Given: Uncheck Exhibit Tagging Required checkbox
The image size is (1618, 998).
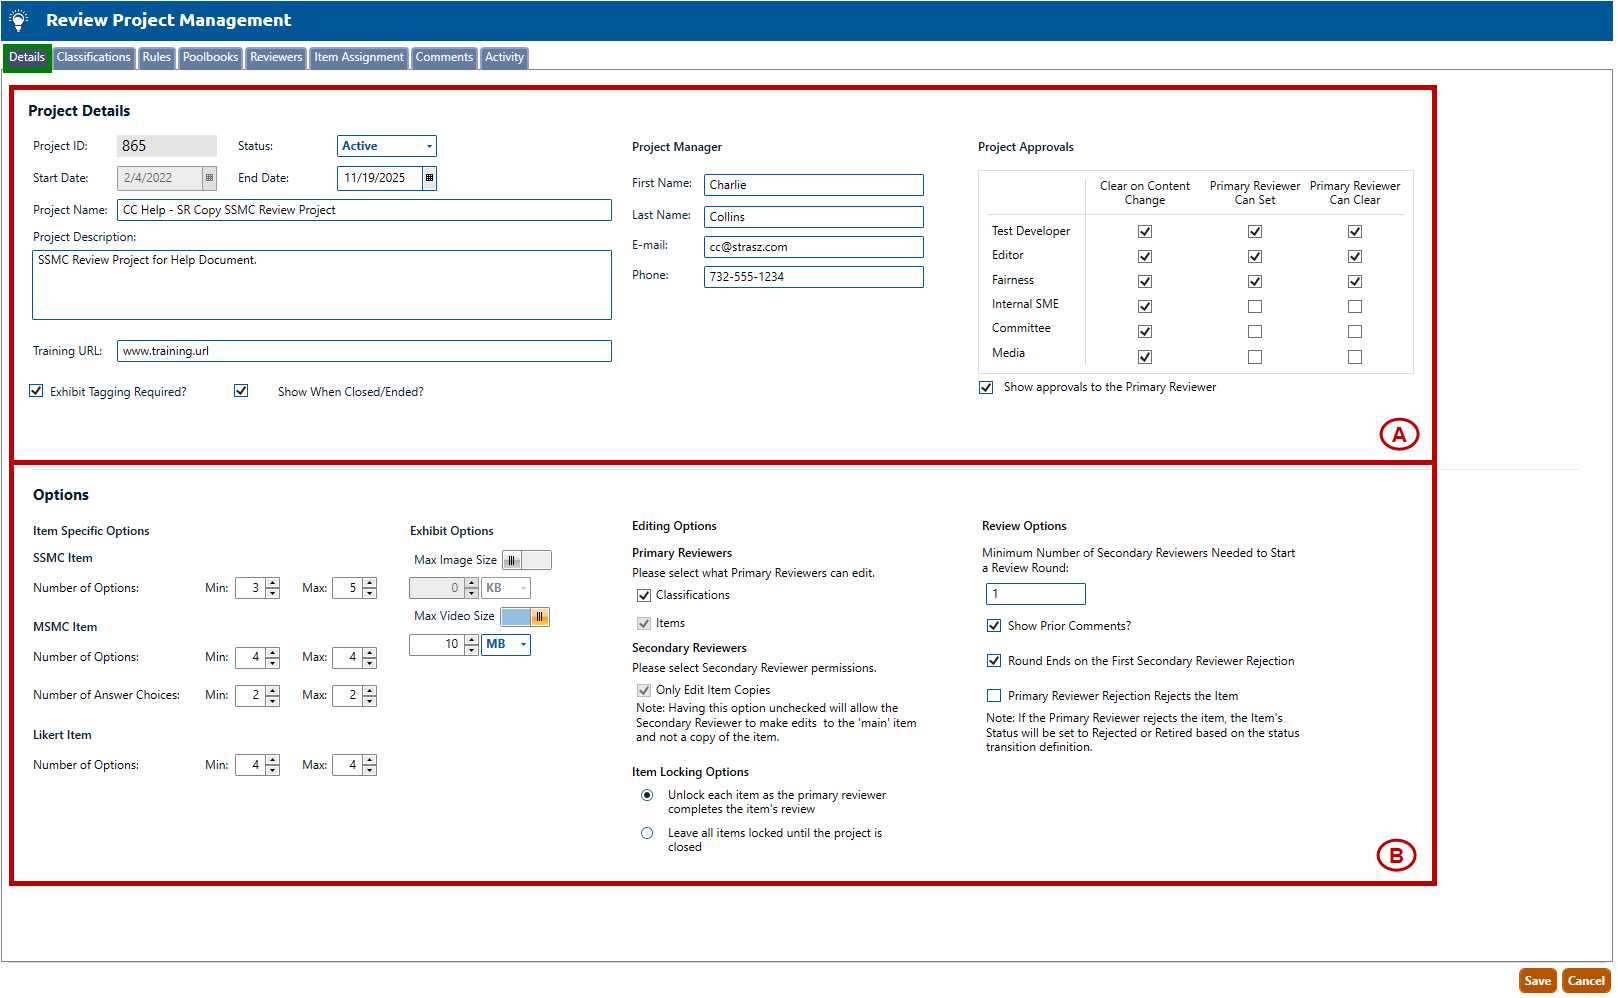Looking at the screenshot, I should [x=37, y=391].
